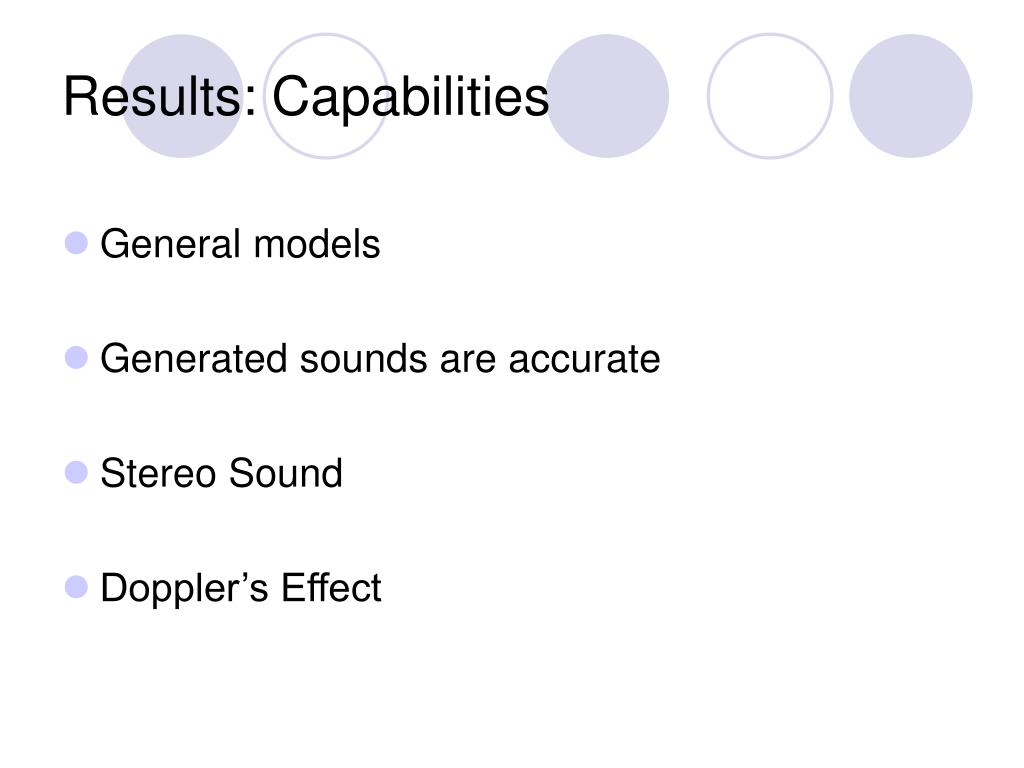Click the word Sound in the third bullet
Screen dimensions: 1024x768
(x=285, y=473)
